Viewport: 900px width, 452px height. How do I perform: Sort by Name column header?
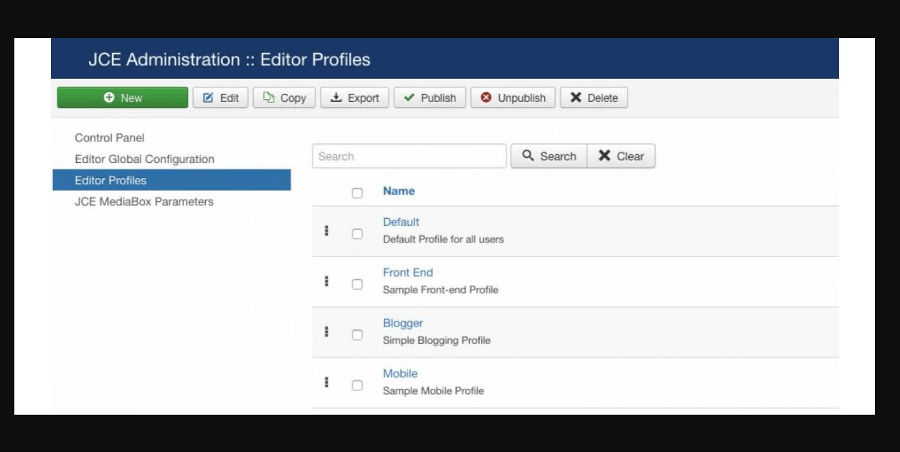click(399, 191)
